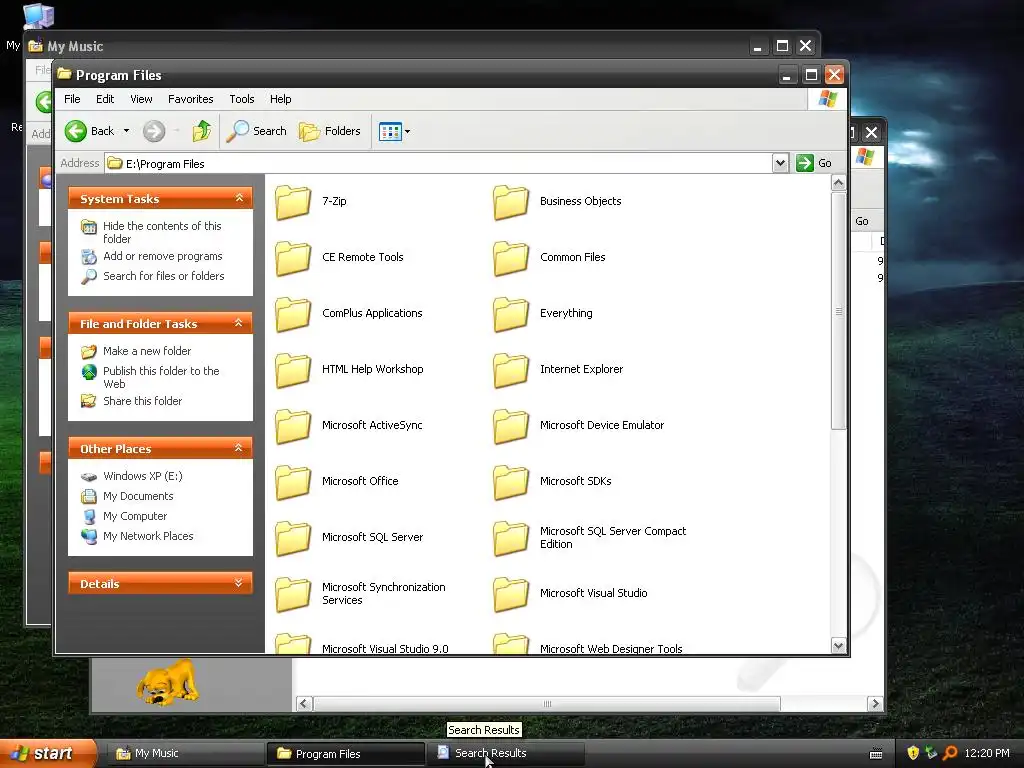Screen dimensions: 1024x768
Task: Open the View menu
Action: [x=141, y=99]
